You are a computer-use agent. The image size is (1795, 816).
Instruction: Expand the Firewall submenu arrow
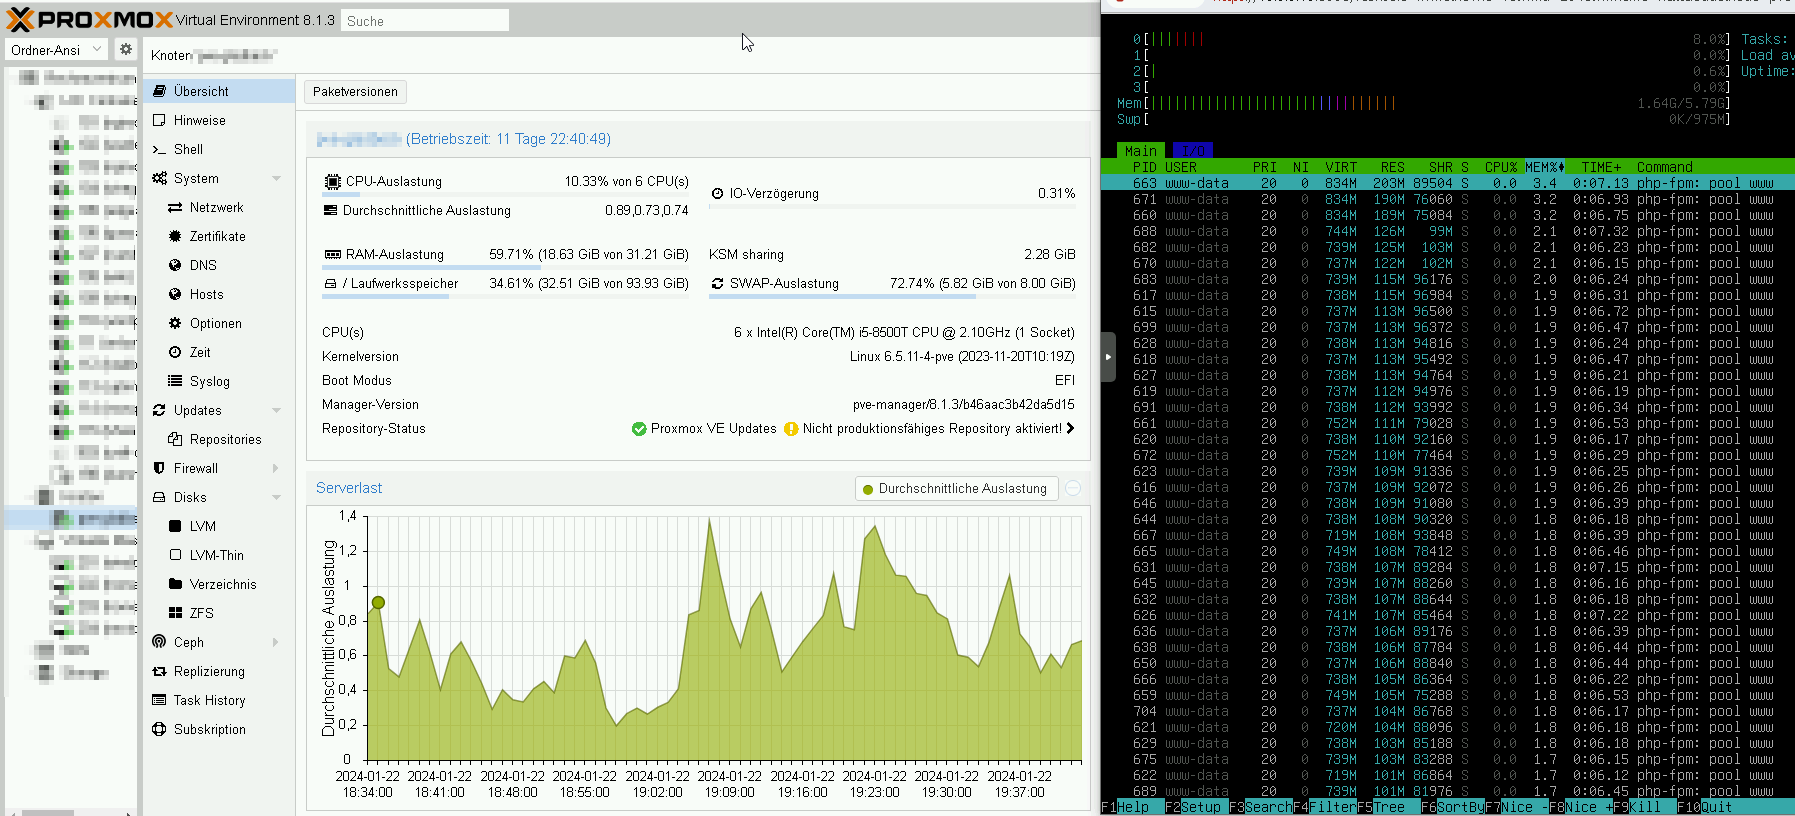pyautogui.click(x=277, y=469)
